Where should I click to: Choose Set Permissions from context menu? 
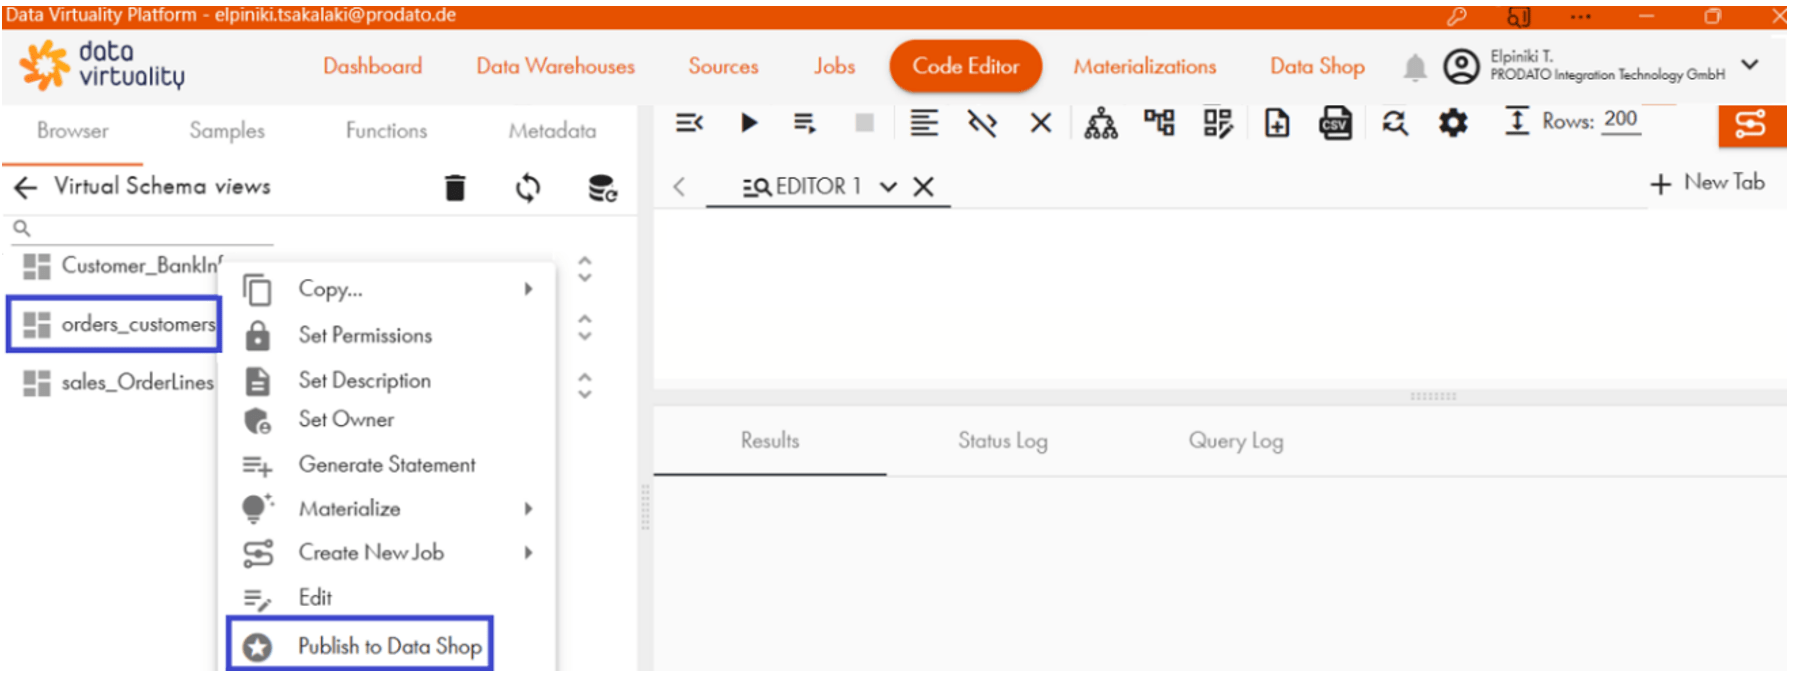click(x=365, y=335)
